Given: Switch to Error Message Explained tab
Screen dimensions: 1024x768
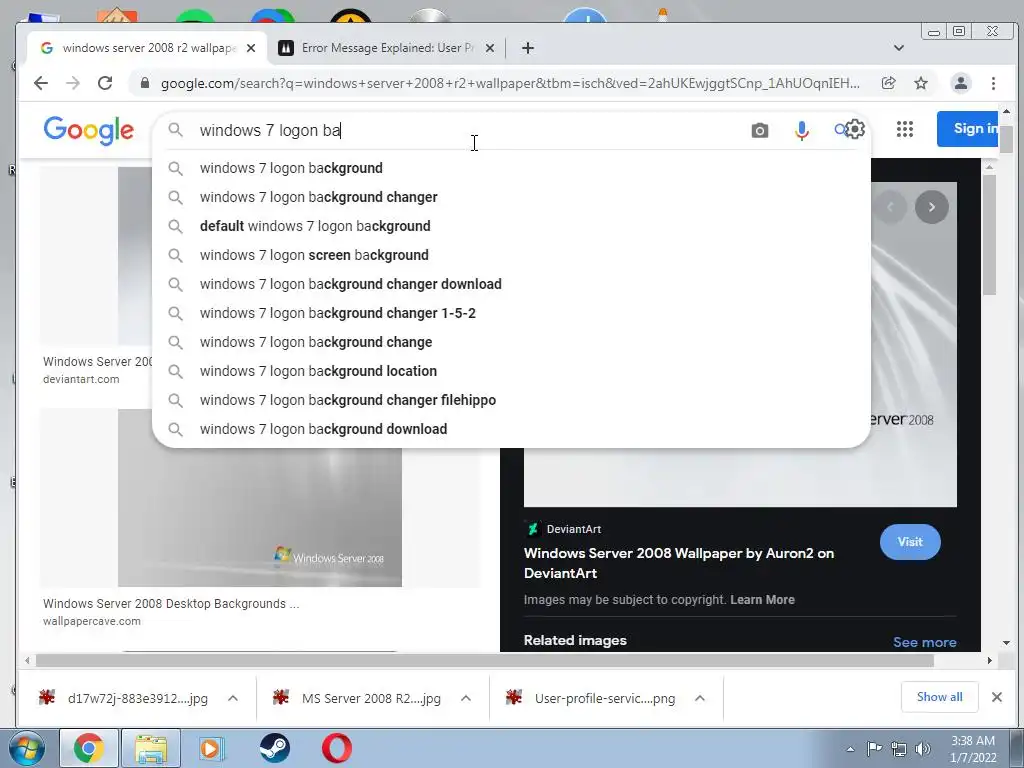Looking at the screenshot, I should [x=387, y=48].
